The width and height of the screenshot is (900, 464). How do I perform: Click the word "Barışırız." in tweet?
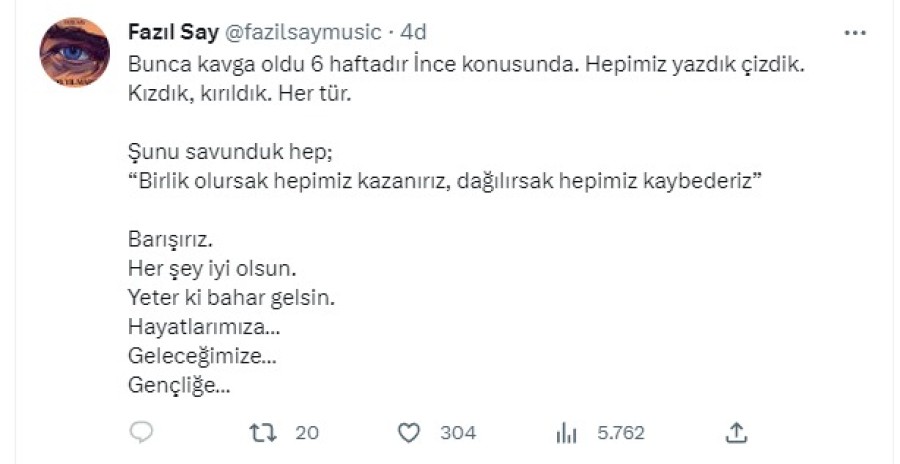[x=171, y=241]
